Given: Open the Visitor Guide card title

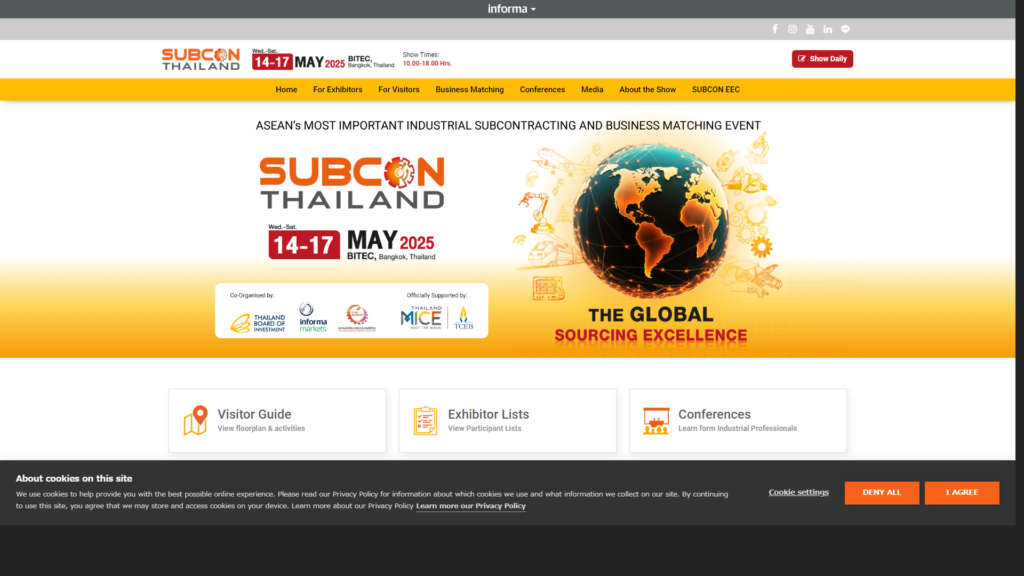Looking at the screenshot, I should tap(254, 414).
